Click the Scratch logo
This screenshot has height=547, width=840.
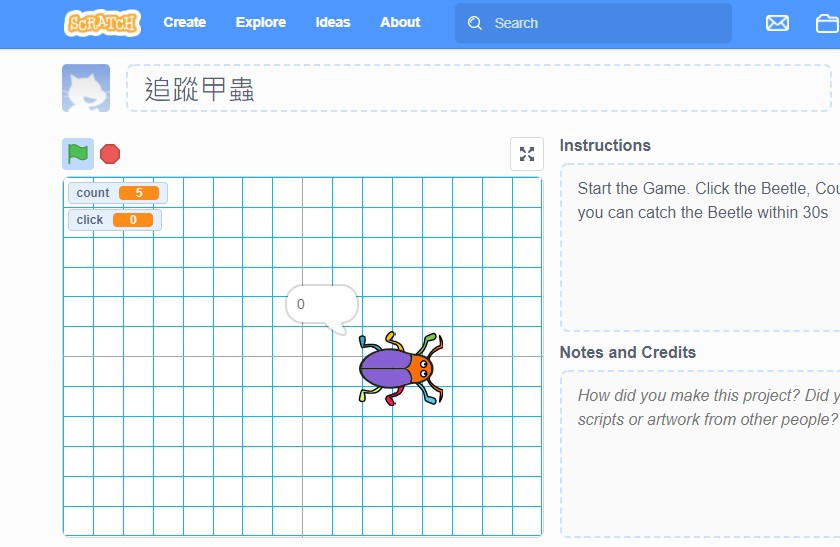pyautogui.click(x=102, y=23)
